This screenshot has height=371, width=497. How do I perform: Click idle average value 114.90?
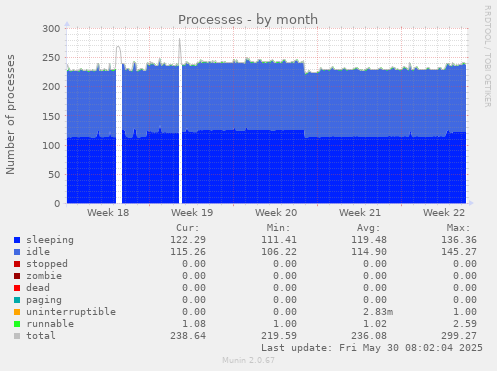click(369, 252)
